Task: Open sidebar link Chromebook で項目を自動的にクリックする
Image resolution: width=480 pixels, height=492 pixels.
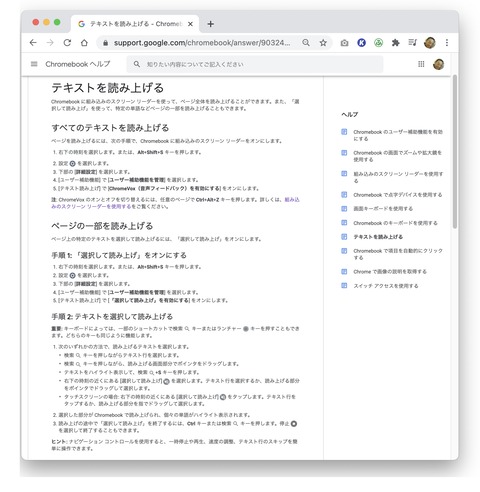Action: point(398,254)
